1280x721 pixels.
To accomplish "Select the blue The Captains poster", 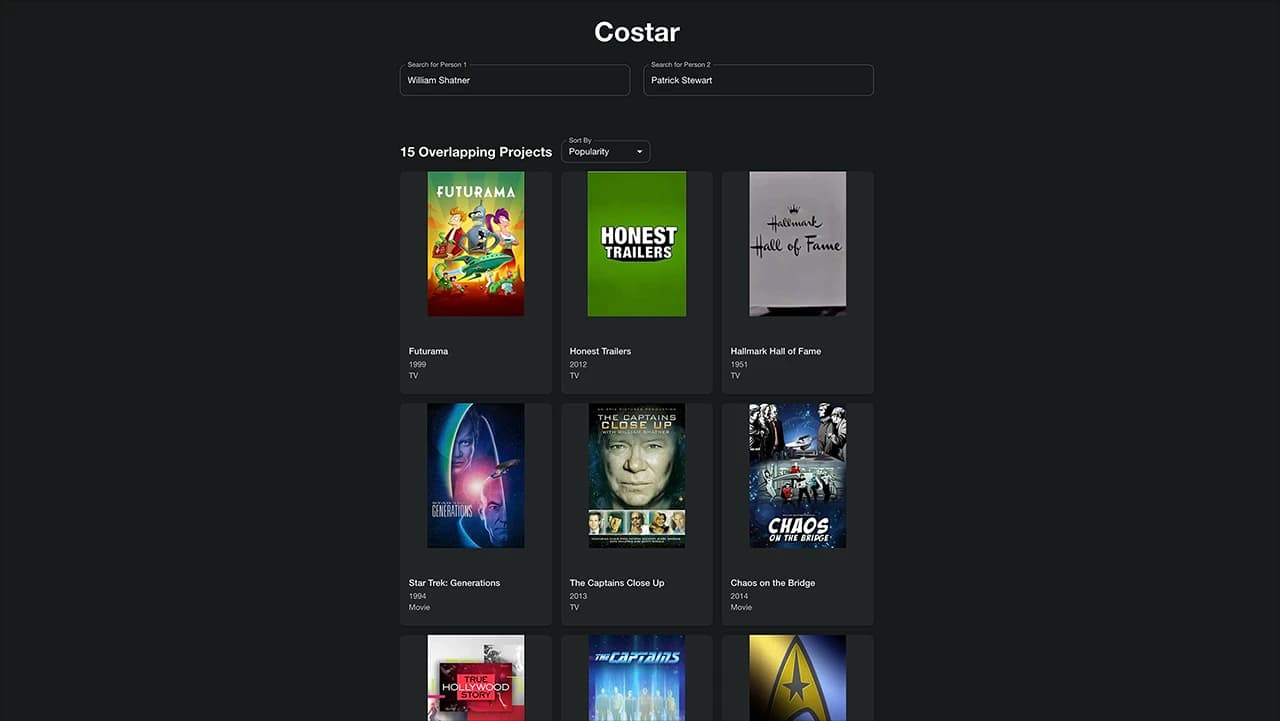I will point(637,678).
